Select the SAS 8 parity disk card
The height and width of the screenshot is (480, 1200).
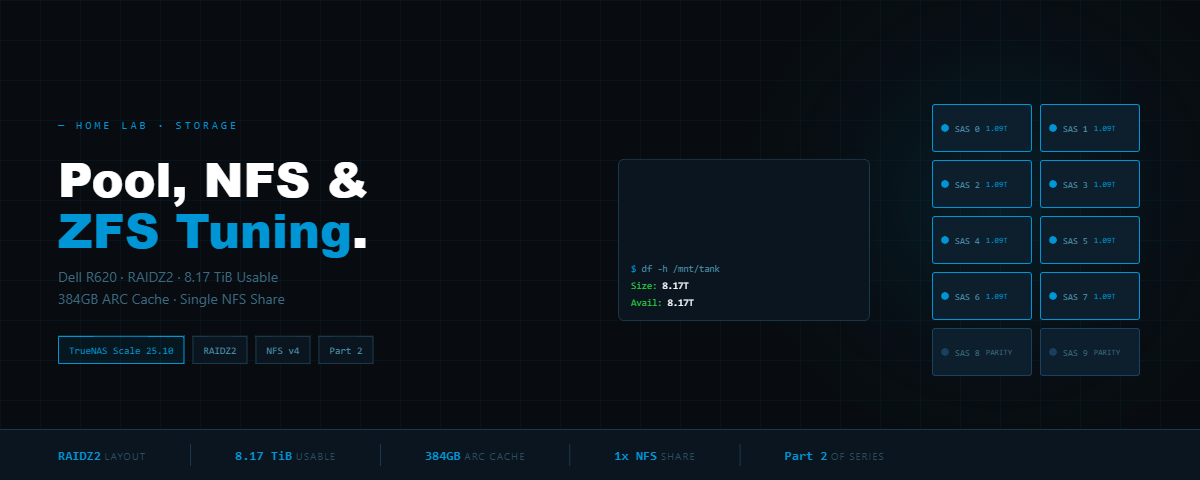pyautogui.click(x=982, y=352)
